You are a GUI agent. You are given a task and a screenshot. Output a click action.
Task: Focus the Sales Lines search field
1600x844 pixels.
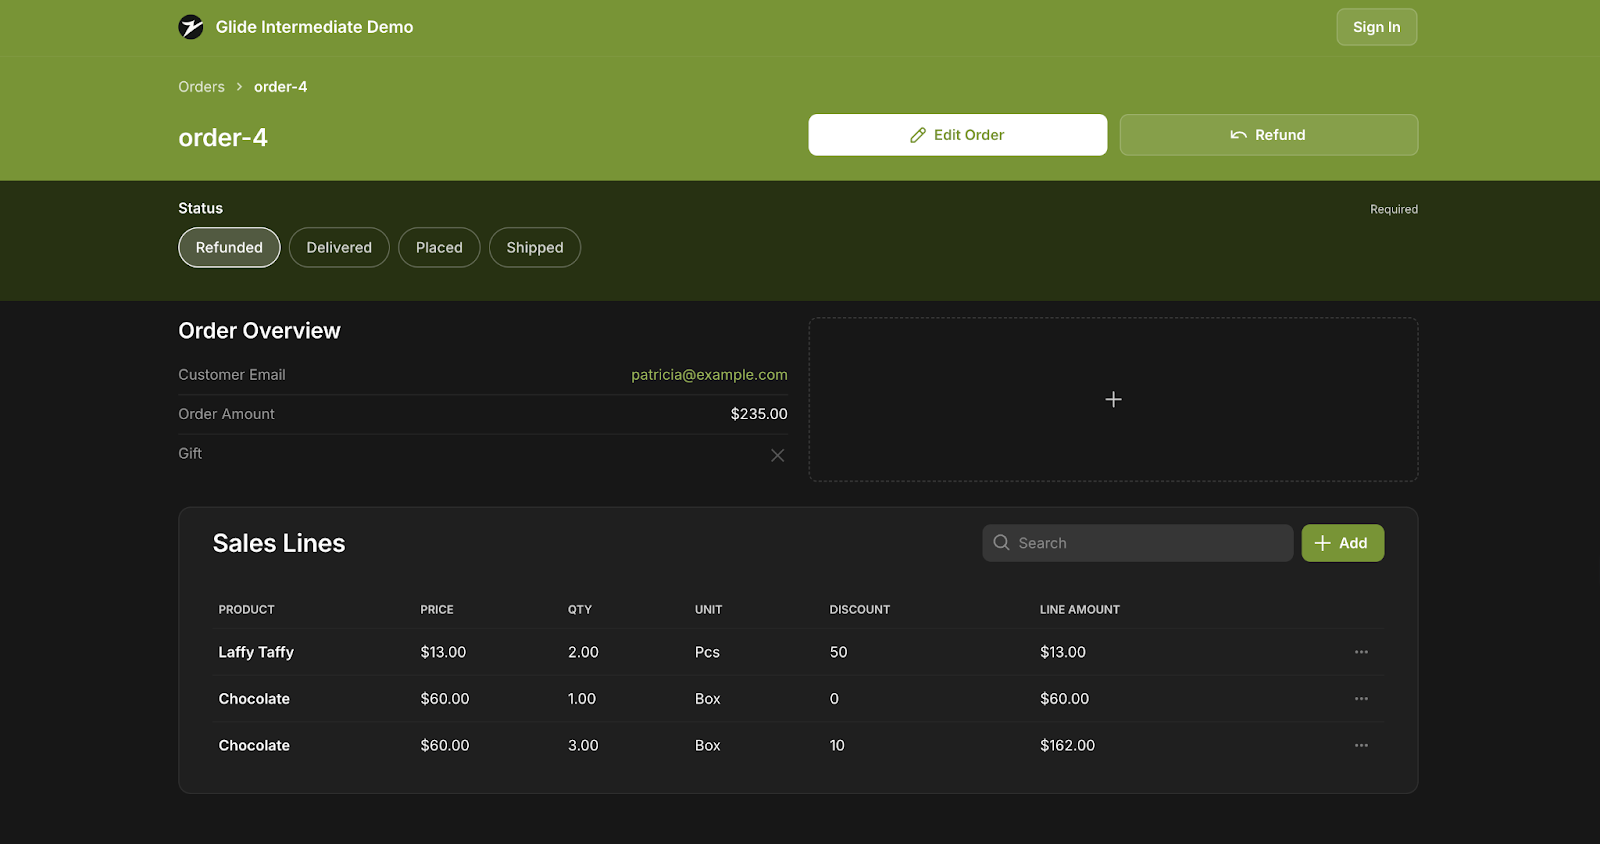[x=1138, y=543]
